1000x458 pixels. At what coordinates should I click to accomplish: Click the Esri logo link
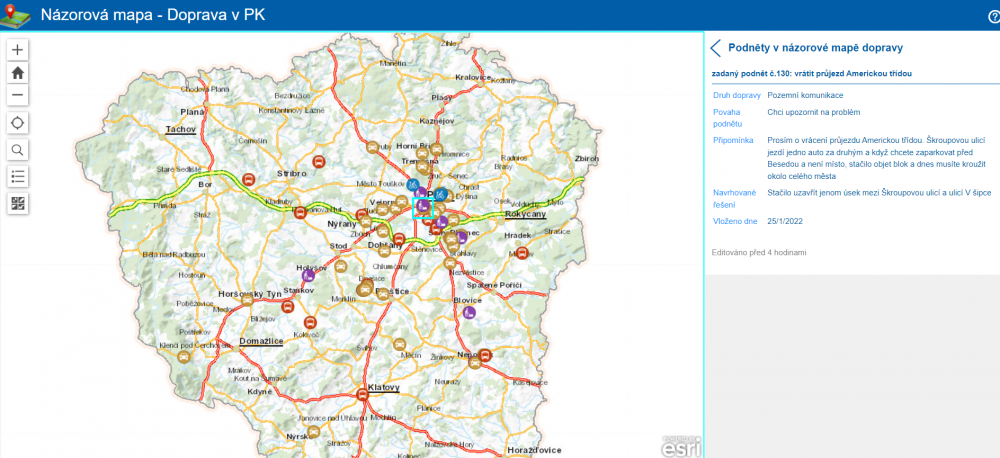[x=685, y=445]
